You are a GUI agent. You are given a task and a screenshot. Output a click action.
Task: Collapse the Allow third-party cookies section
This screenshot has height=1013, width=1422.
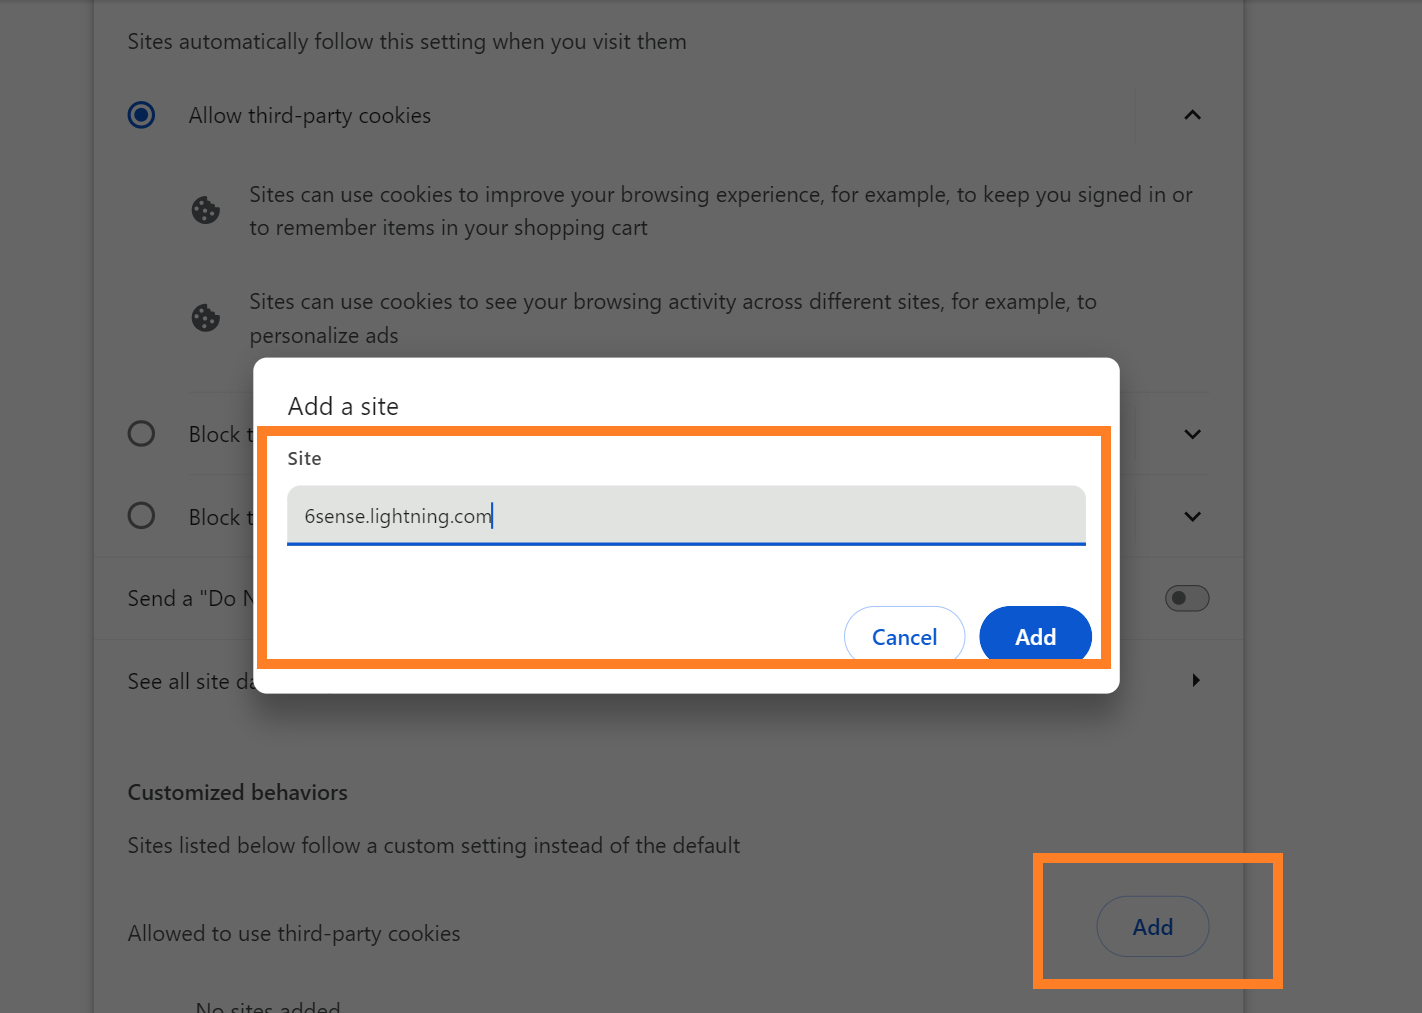coord(1192,115)
